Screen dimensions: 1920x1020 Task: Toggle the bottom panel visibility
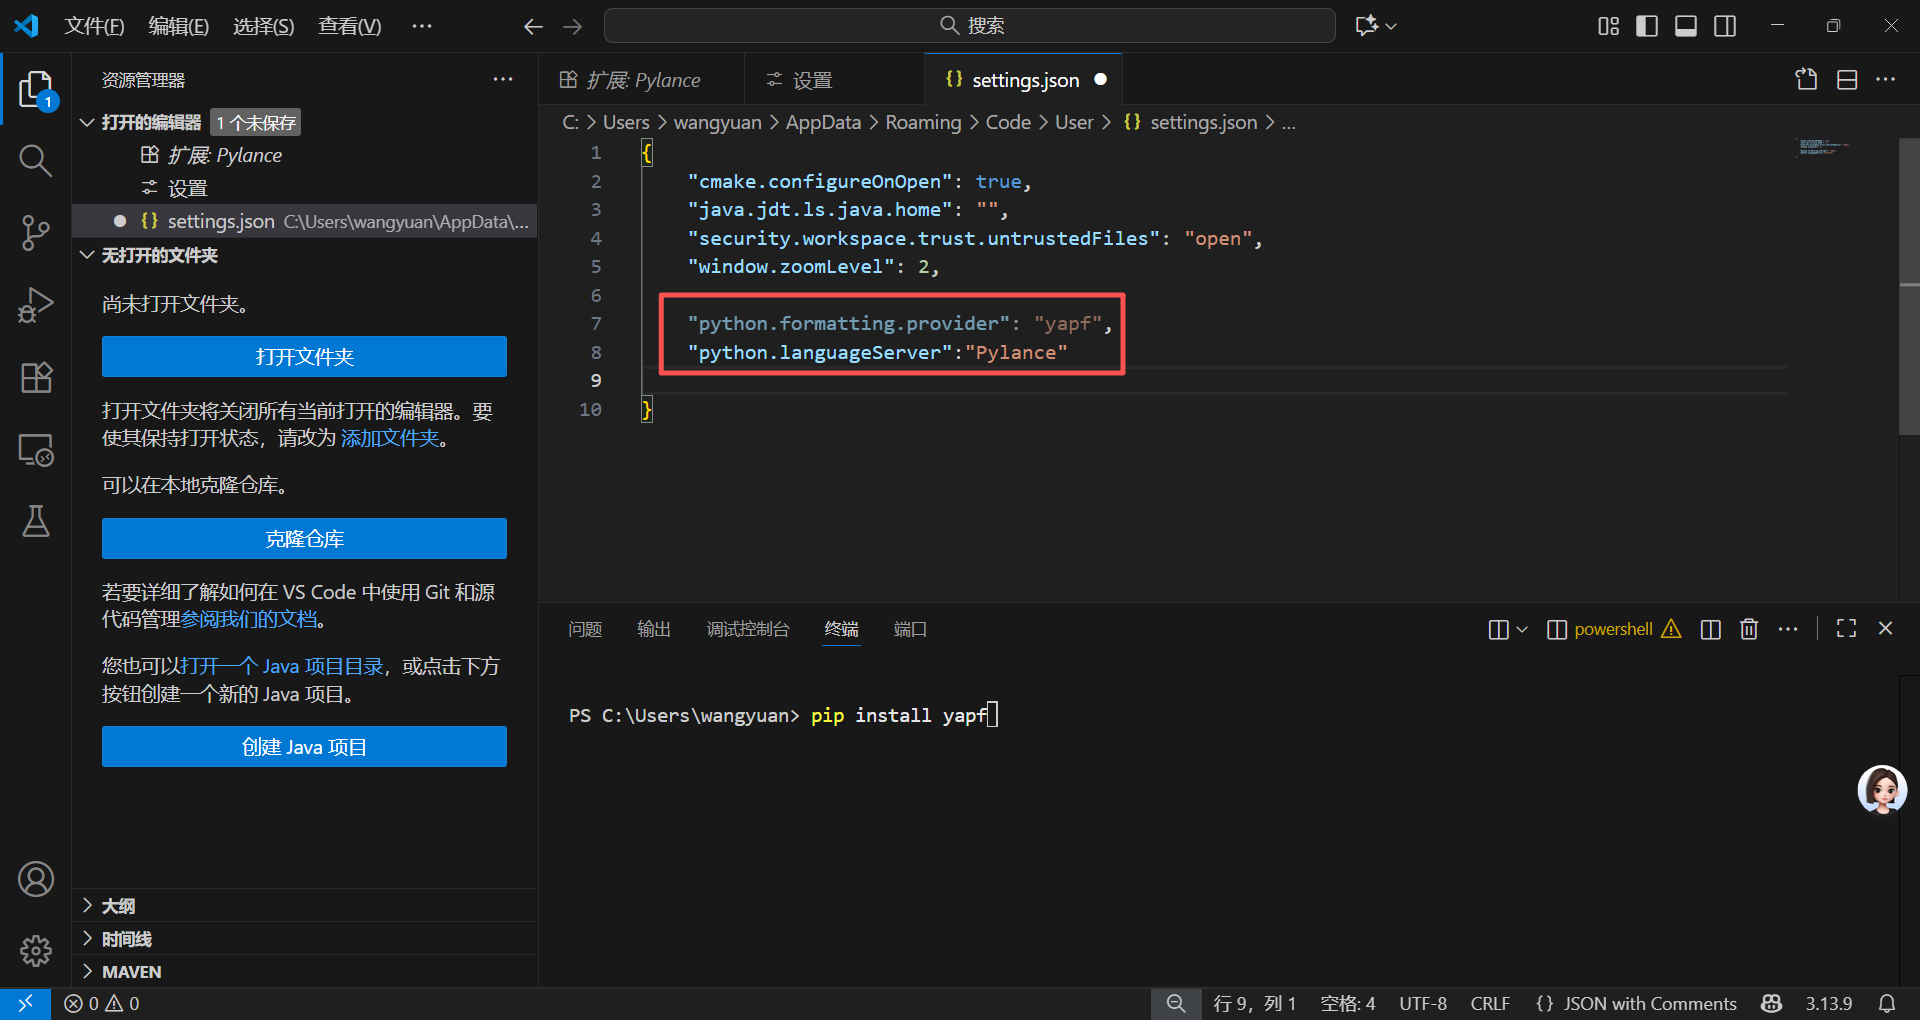[1686, 26]
